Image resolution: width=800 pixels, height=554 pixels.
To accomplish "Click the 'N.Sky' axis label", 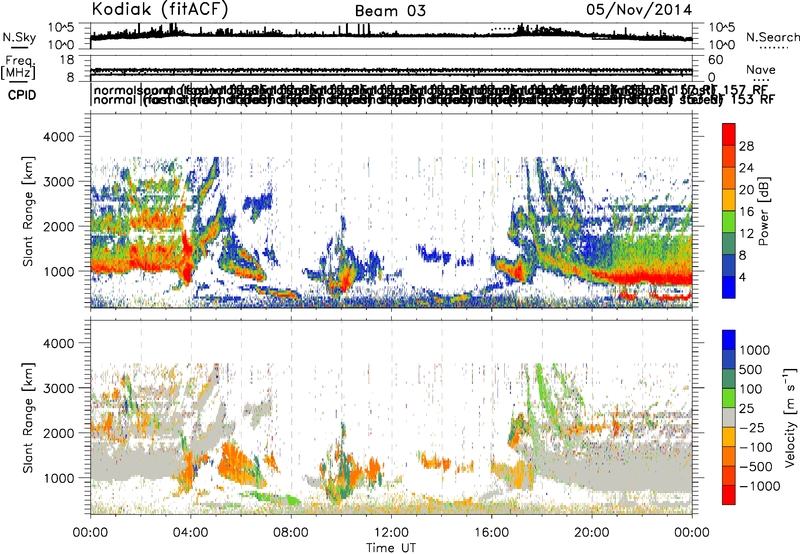I will [x=19, y=37].
